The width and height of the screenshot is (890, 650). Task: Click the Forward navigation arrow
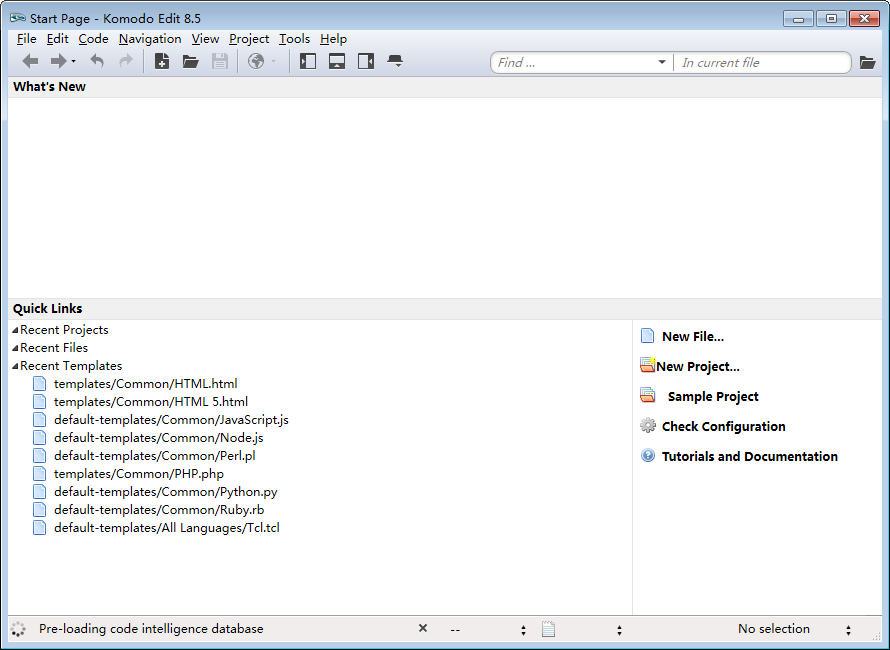tap(58, 61)
